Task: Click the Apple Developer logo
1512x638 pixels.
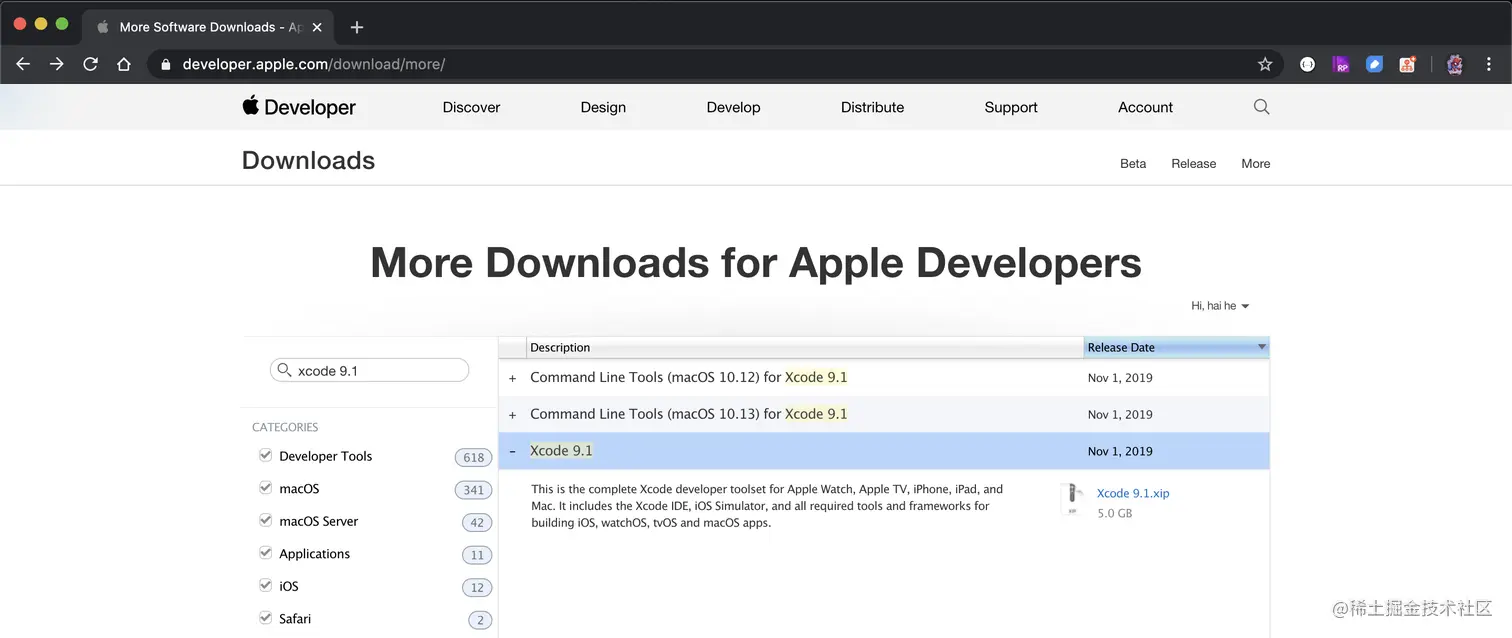Action: [x=299, y=107]
